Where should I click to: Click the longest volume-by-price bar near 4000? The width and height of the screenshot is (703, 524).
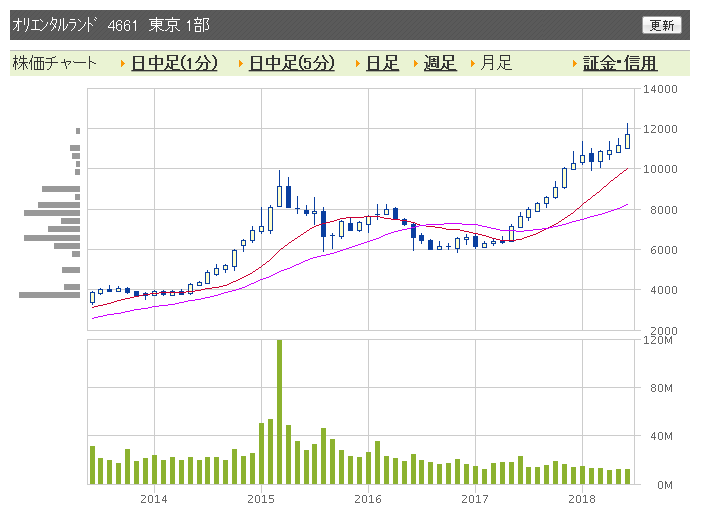click(x=49, y=295)
